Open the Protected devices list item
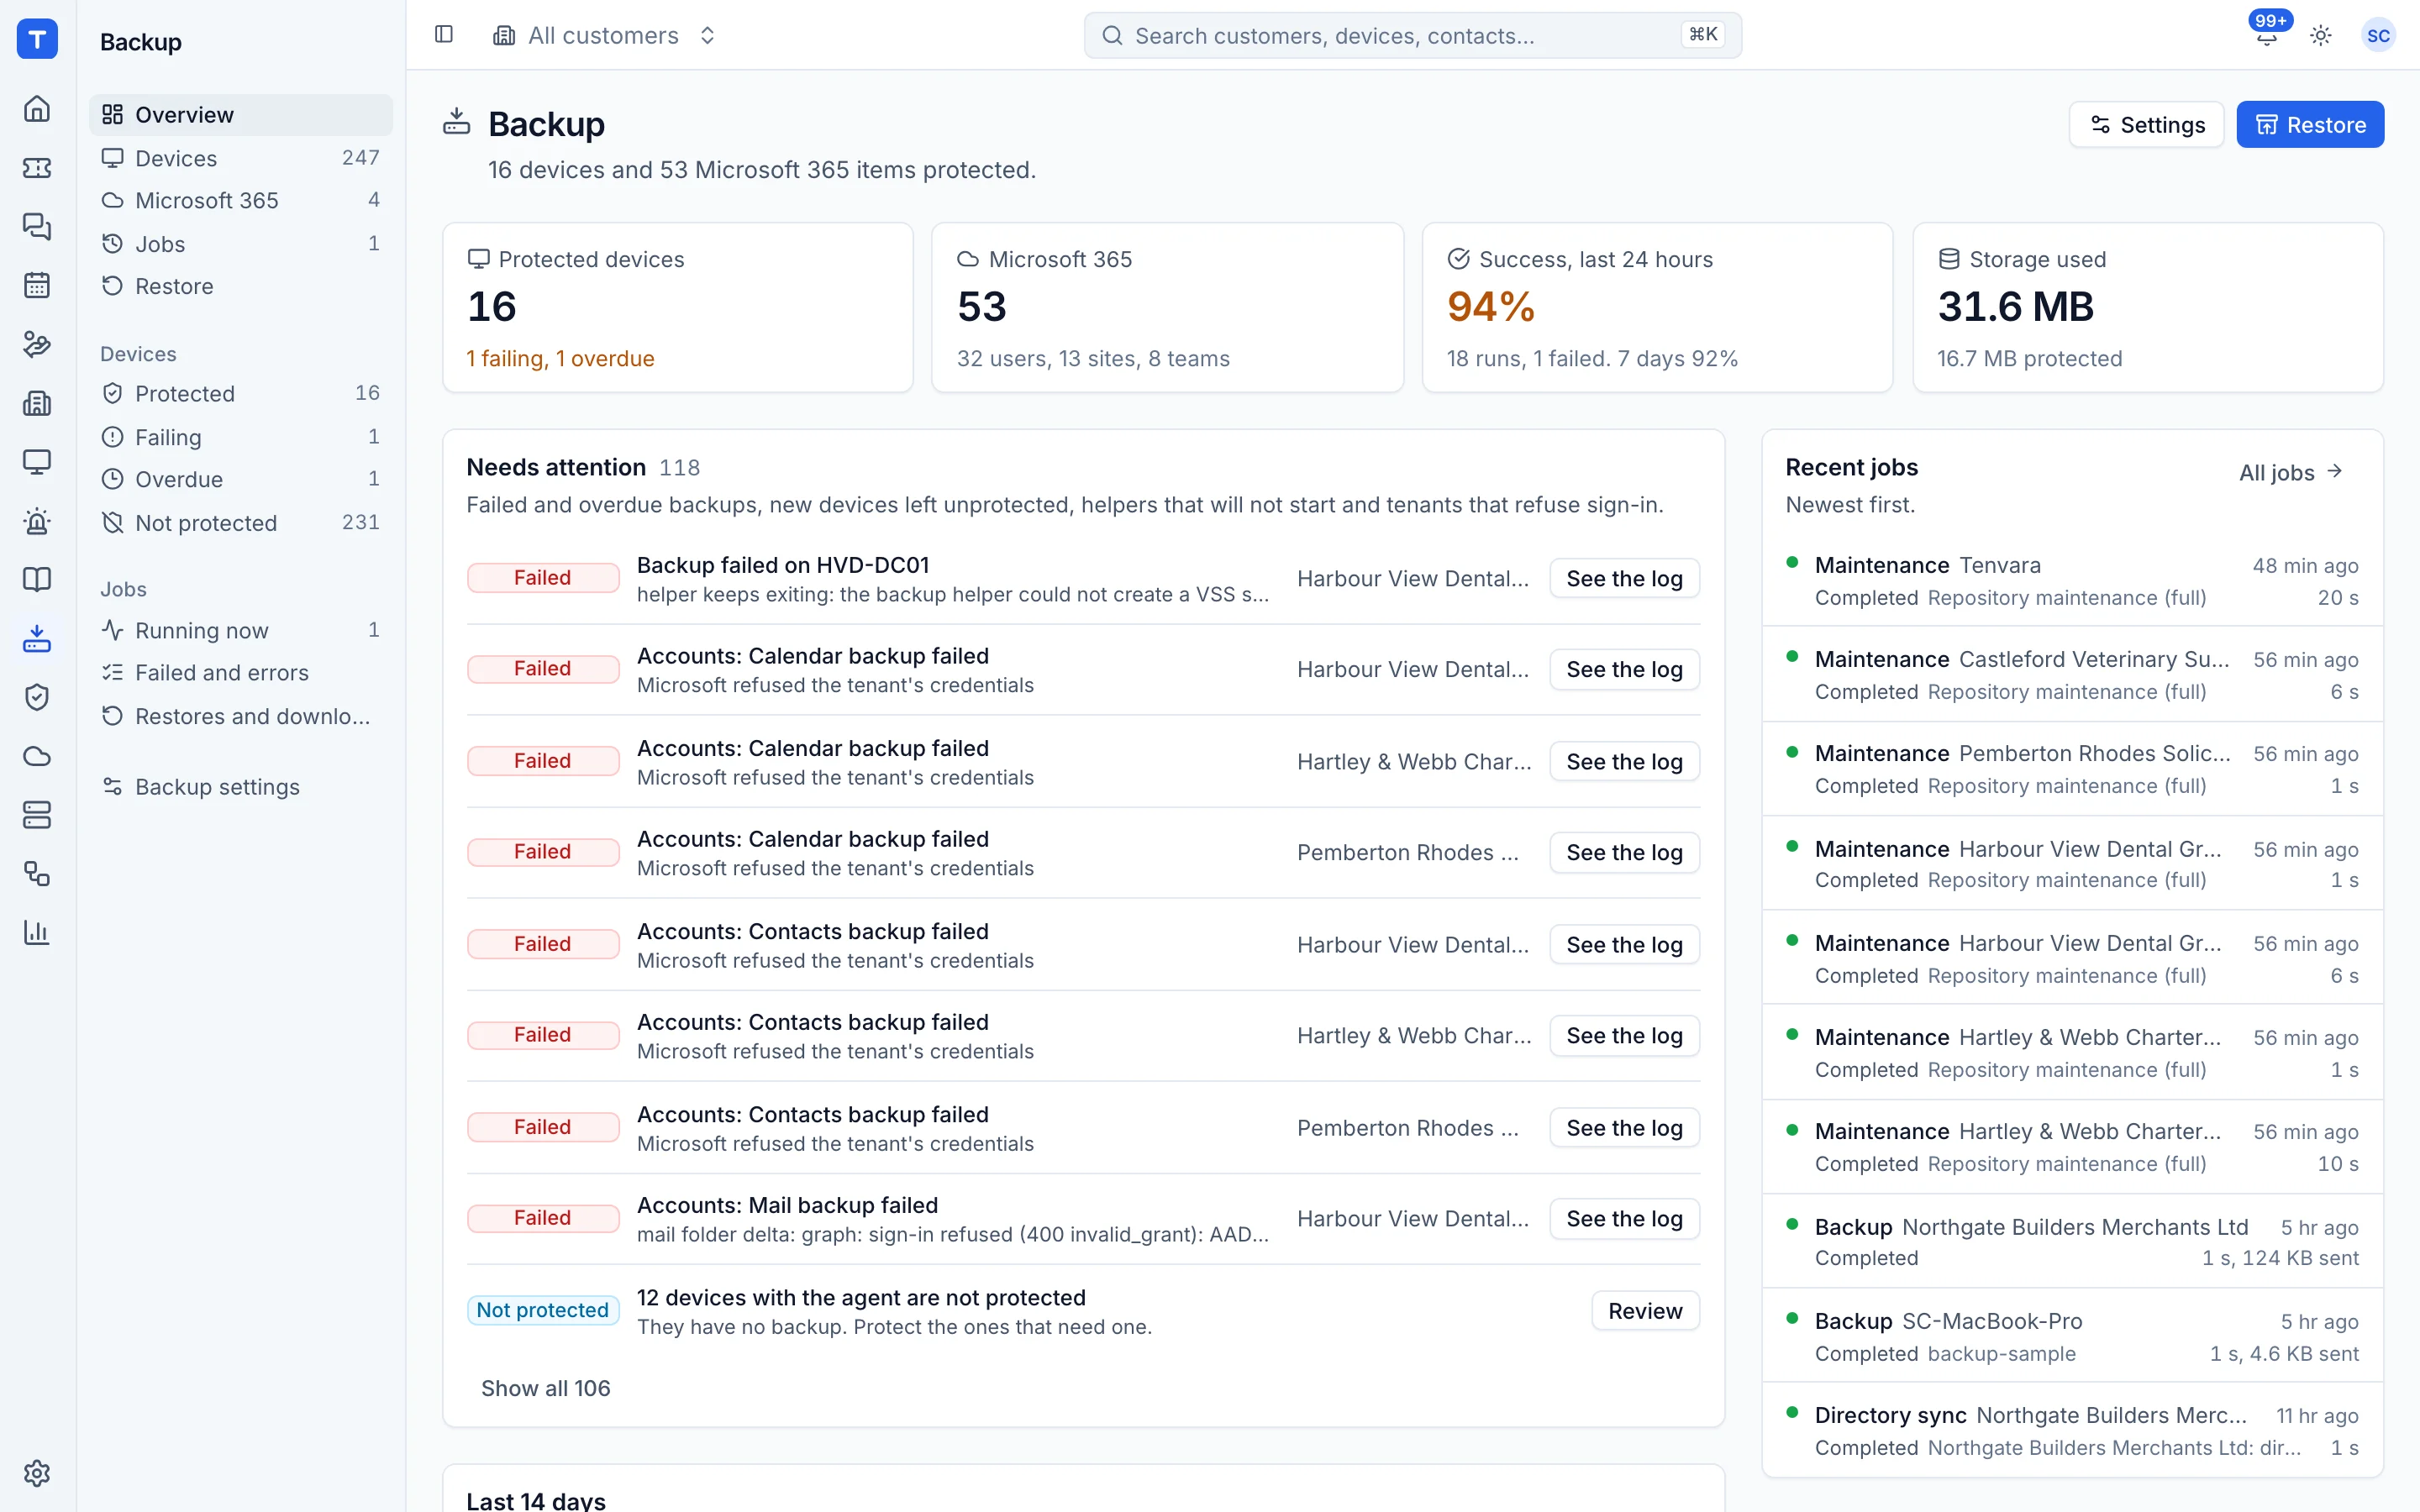This screenshot has height=1512, width=2420. [x=241, y=394]
